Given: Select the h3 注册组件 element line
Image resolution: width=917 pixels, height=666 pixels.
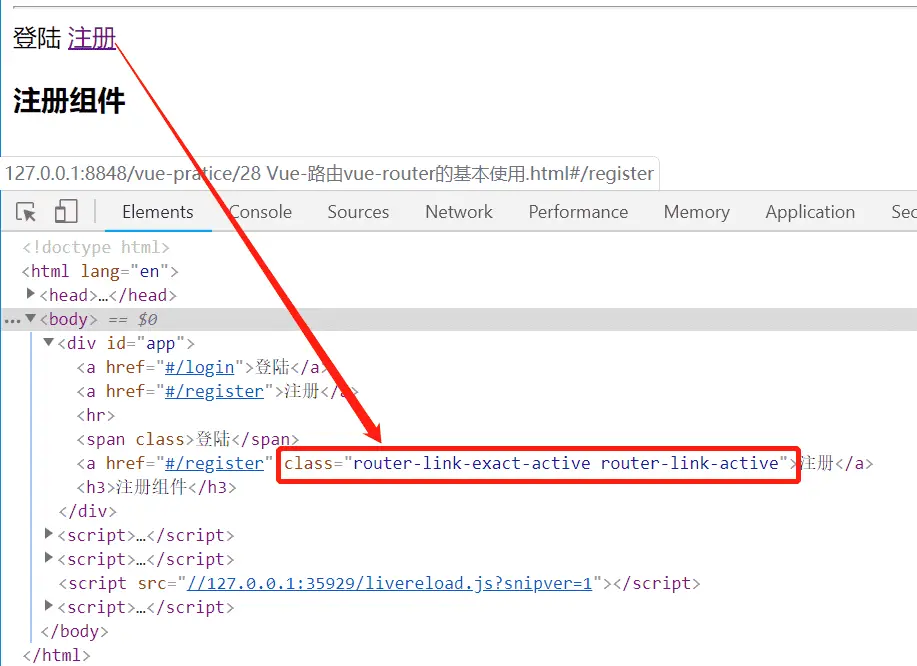Looking at the screenshot, I should 157,487.
